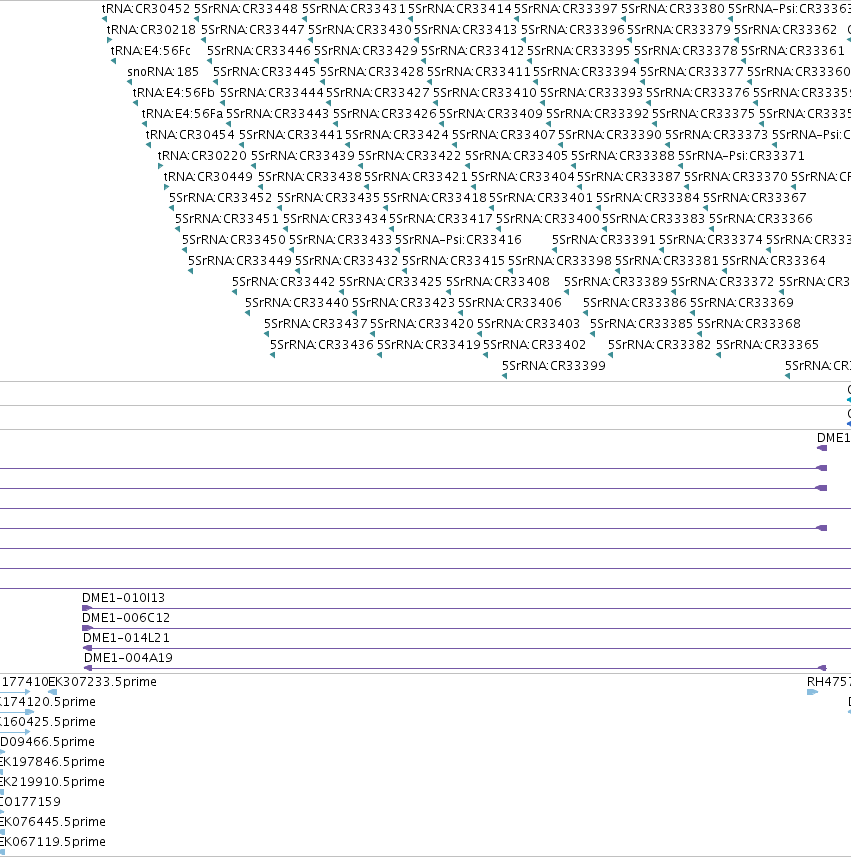This screenshot has width=851, height=857.
Task: Select 5SrRNA:CR33440 gene label
Action: (x=297, y=302)
